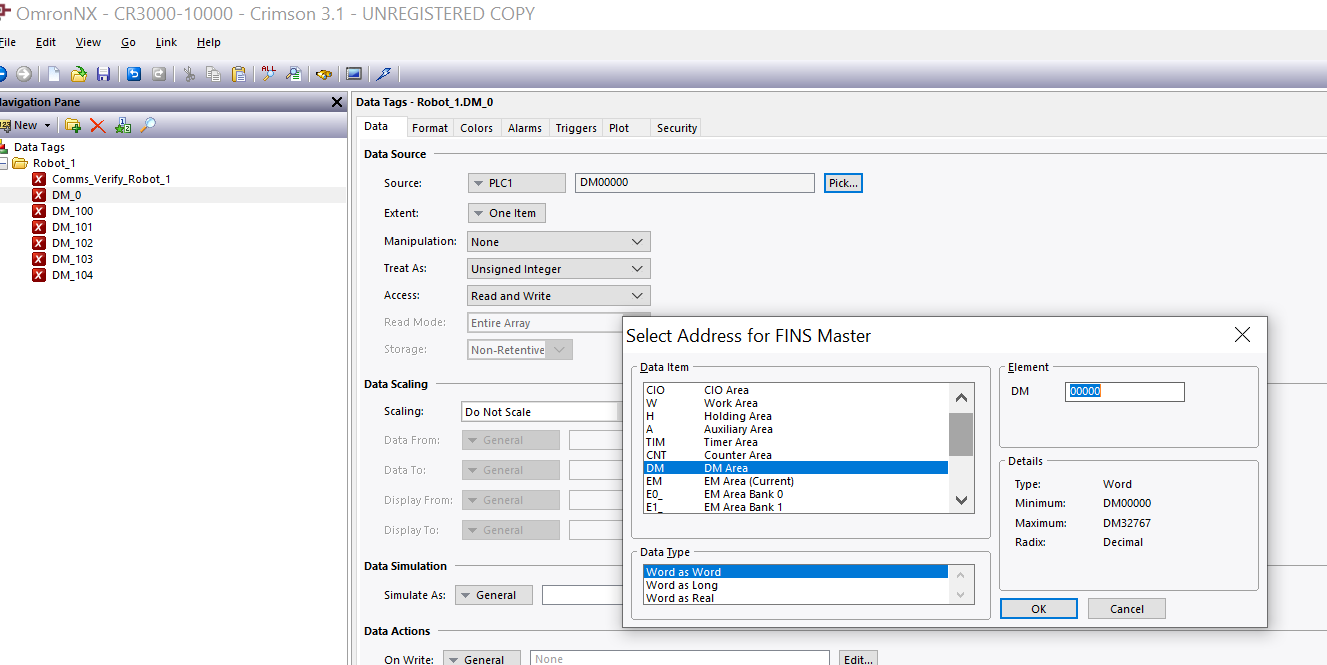Copy with the toolbar copy icon
Viewport: 1327px width, 665px height.
pos(213,74)
